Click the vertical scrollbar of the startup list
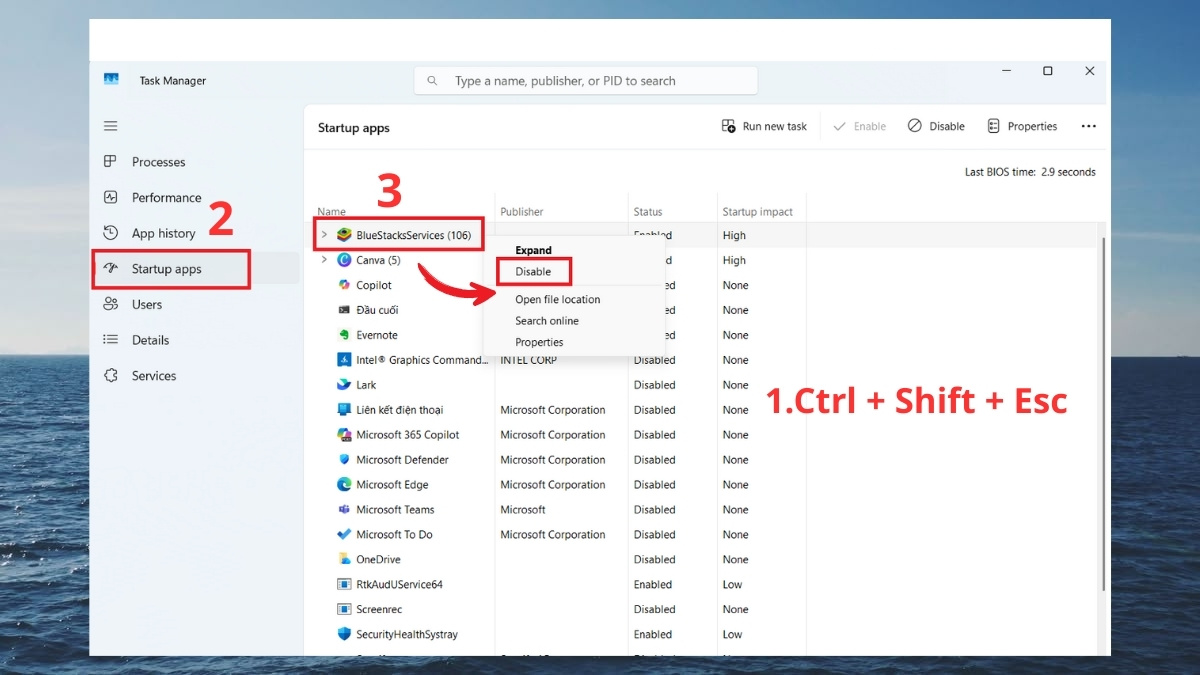Image resolution: width=1200 pixels, height=675 pixels. coord(1103,410)
